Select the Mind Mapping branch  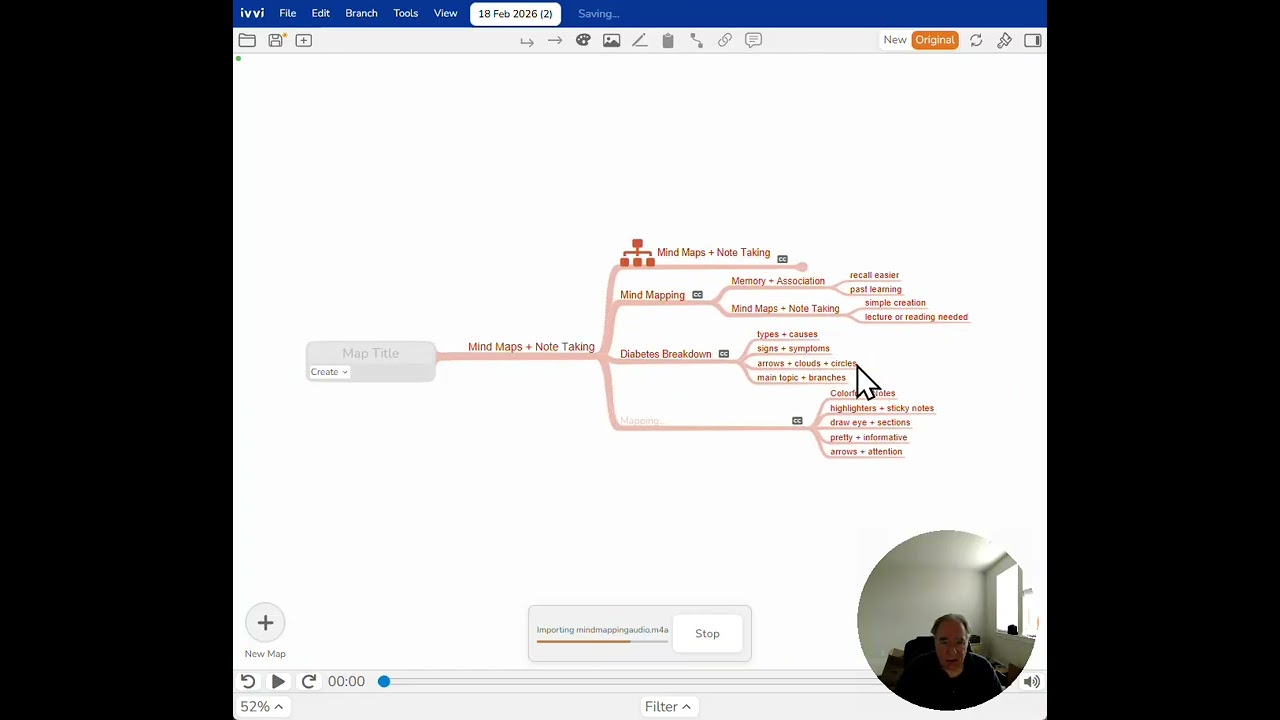coord(652,295)
